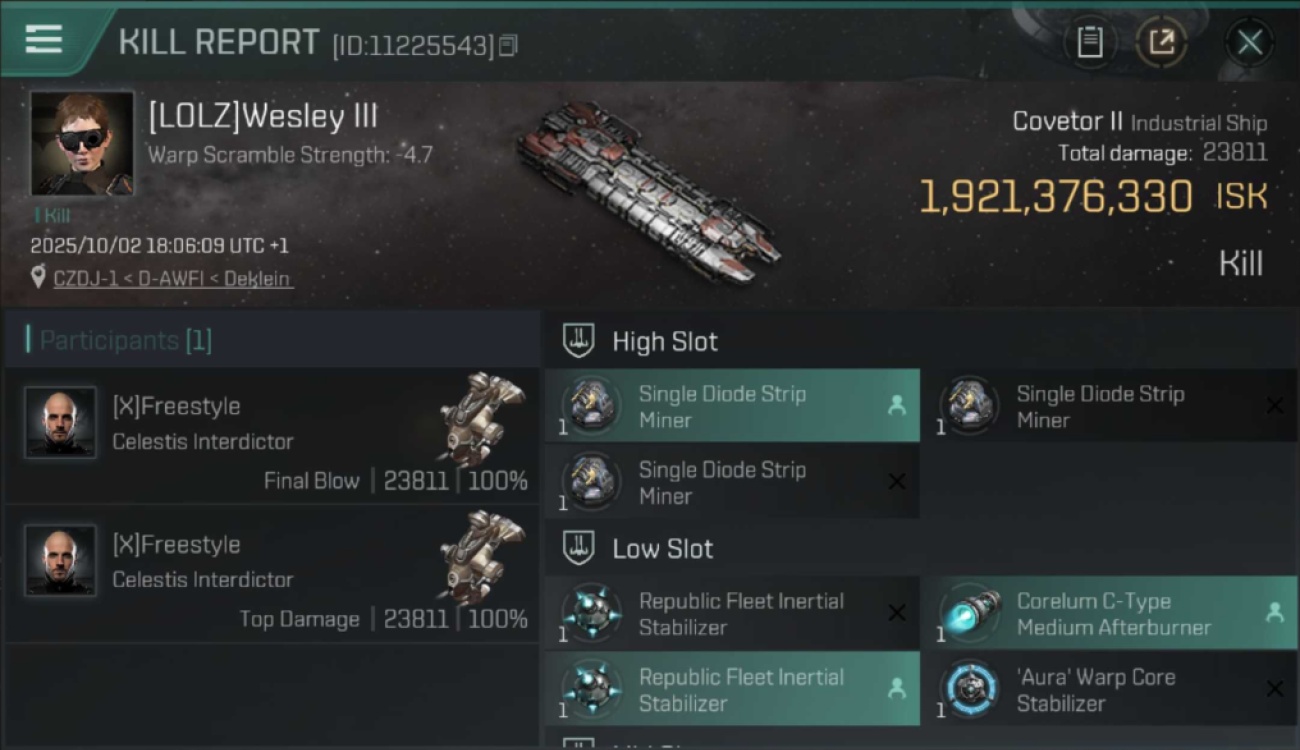Select the Wesley III pilot name
This screenshot has width=1300, height=750.
pos(263,116)
